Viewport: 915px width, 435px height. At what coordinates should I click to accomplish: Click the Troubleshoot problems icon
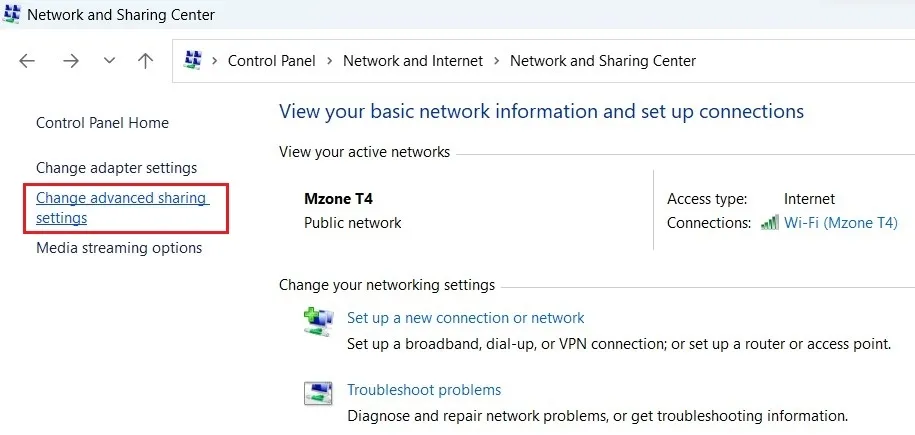(318, 393)
